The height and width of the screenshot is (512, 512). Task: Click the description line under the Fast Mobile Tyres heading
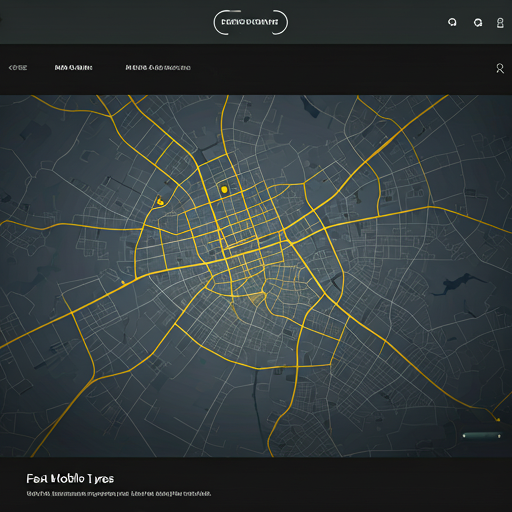[x=119, y=493]
